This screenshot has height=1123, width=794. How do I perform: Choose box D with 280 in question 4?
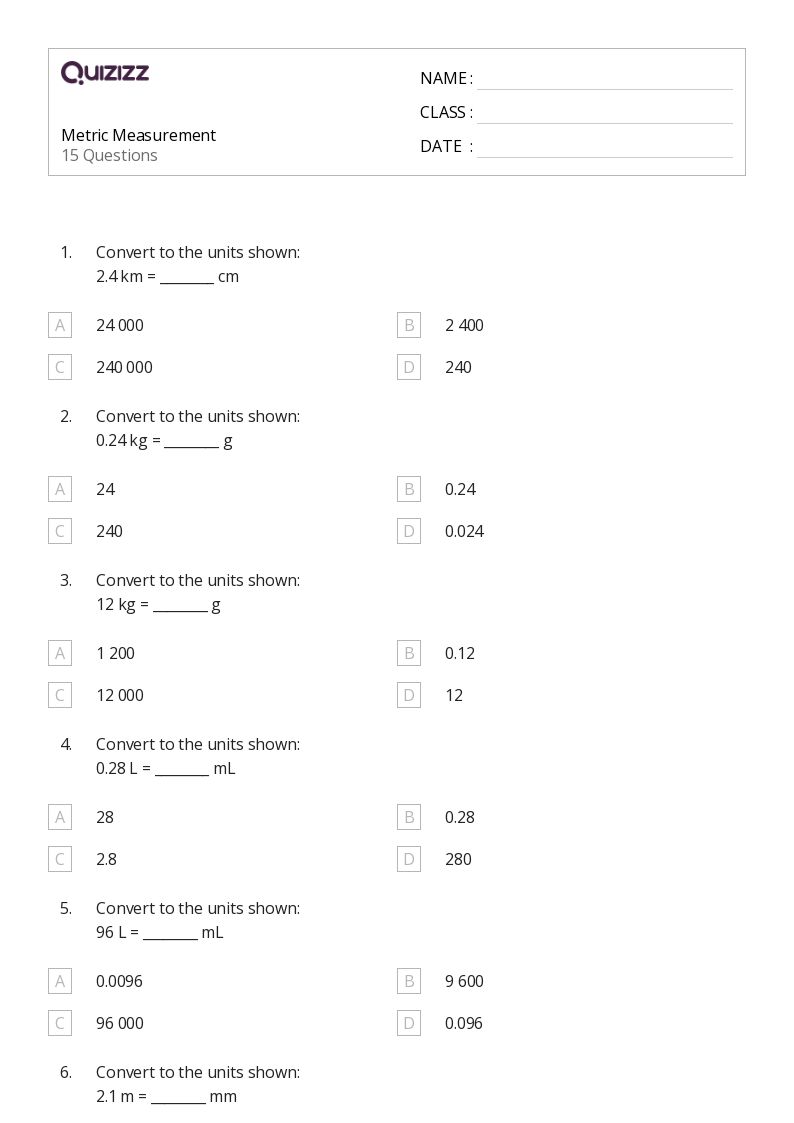409,859
